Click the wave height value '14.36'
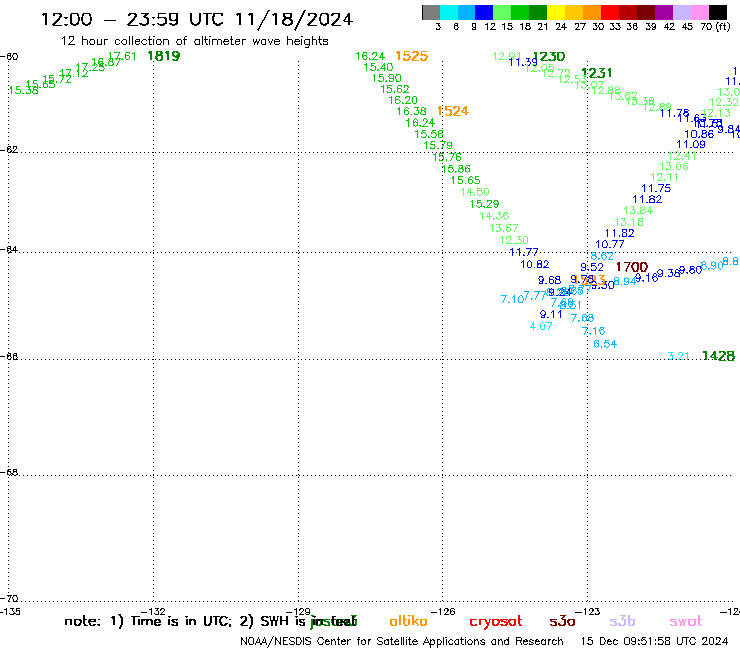740x650 pixels. click(494, 216)
